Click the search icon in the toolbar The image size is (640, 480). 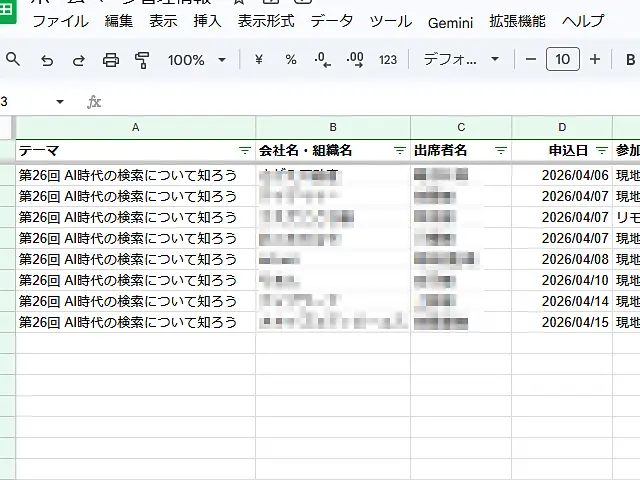(13, 60)
